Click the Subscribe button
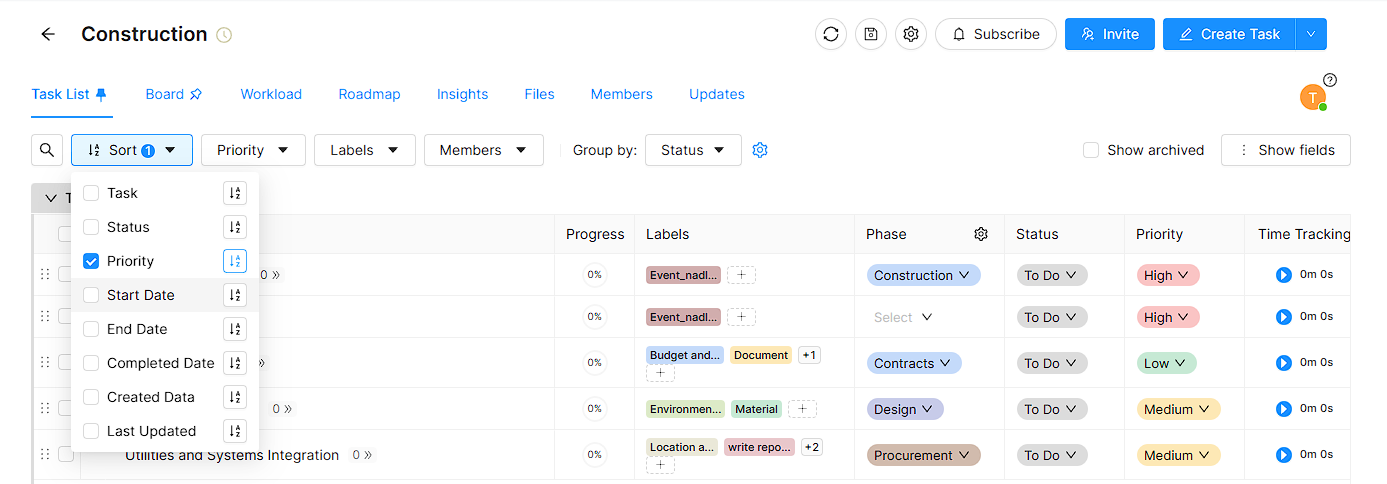The height and width of the screenshot is (484, 1387). [995, 34]
